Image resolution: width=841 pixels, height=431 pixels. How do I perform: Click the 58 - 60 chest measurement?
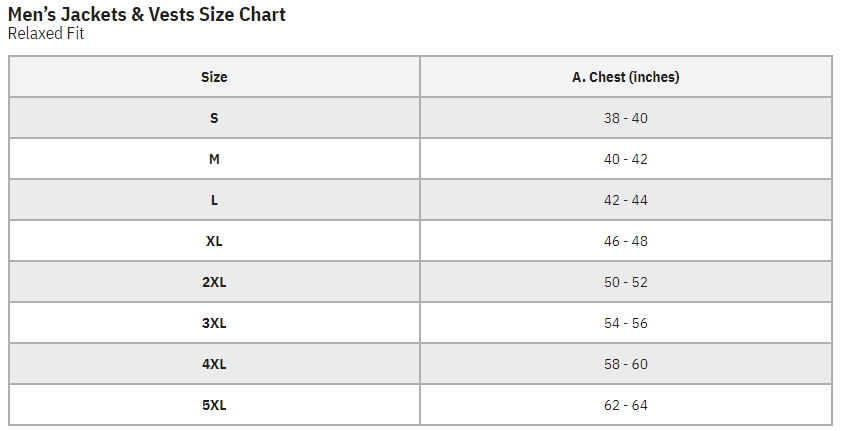(x=625, y=364)
